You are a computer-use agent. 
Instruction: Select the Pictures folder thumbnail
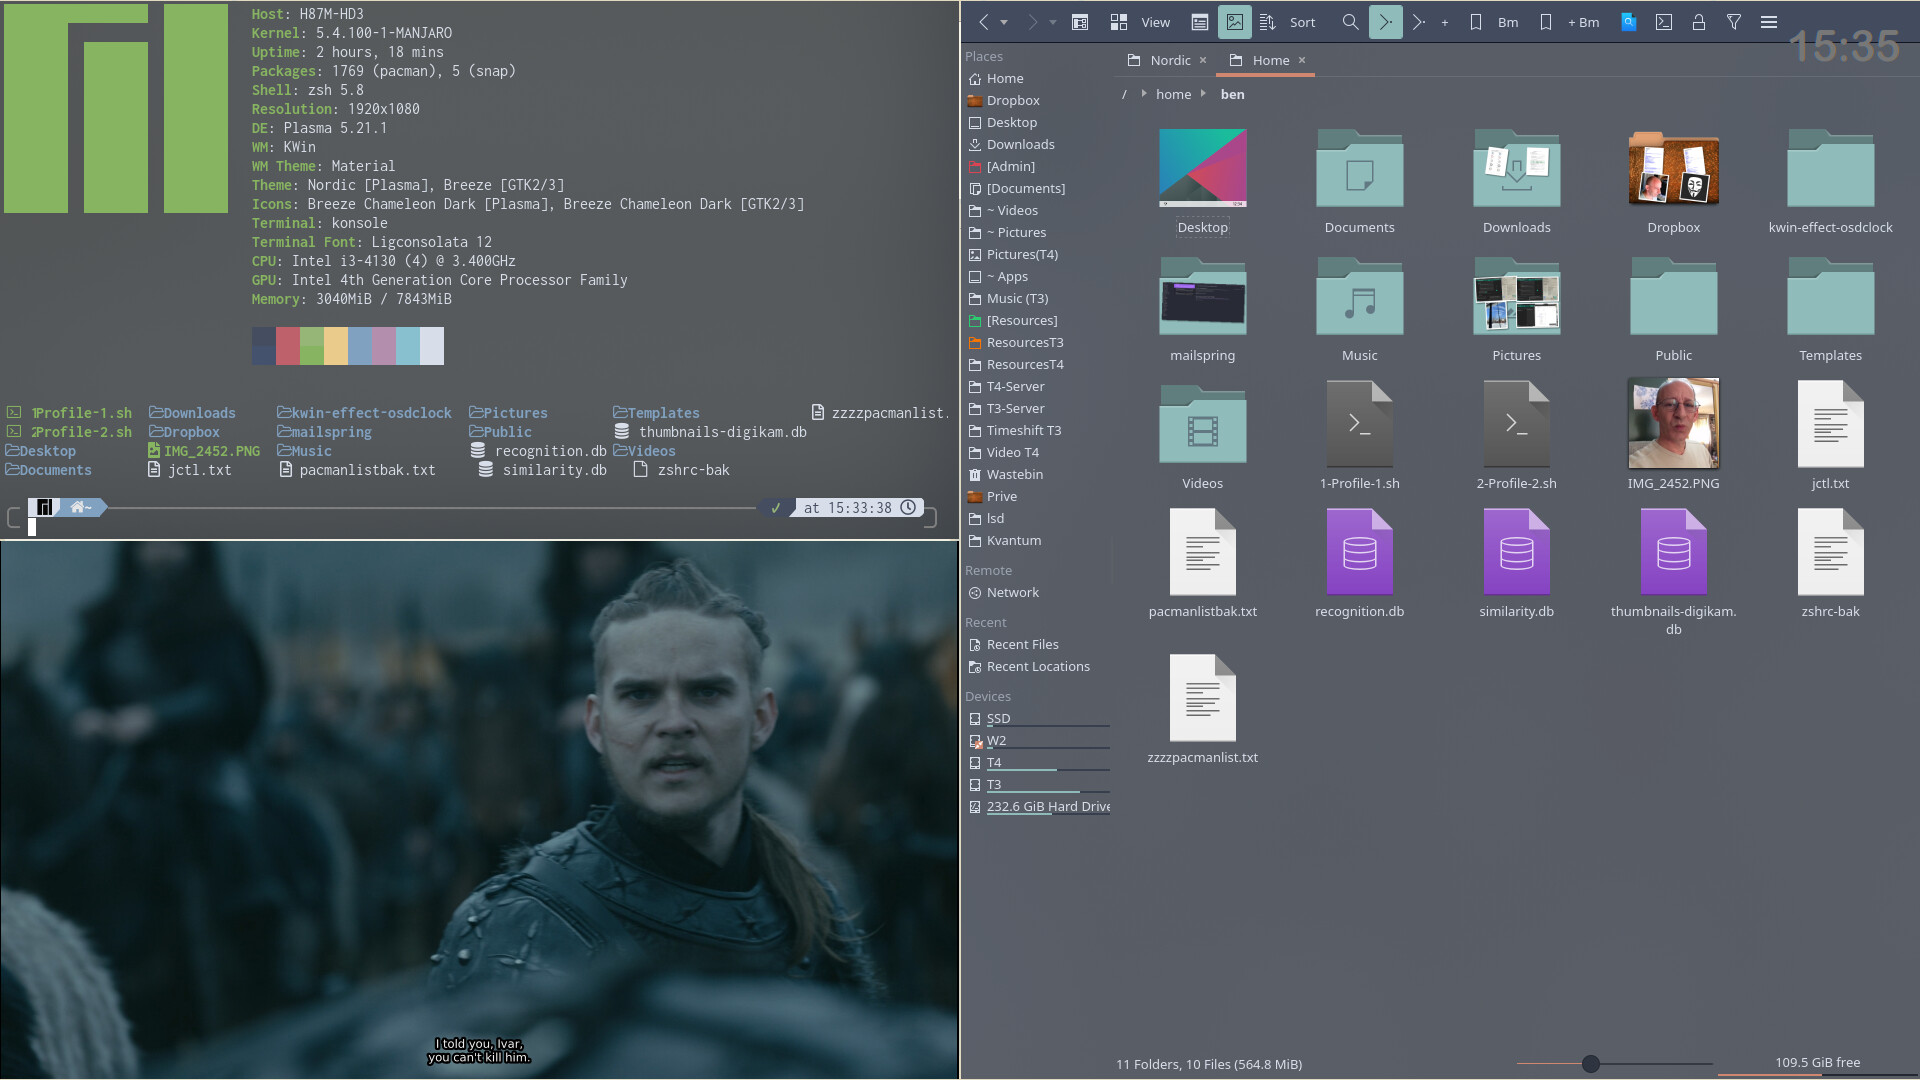coord(1516,296)
